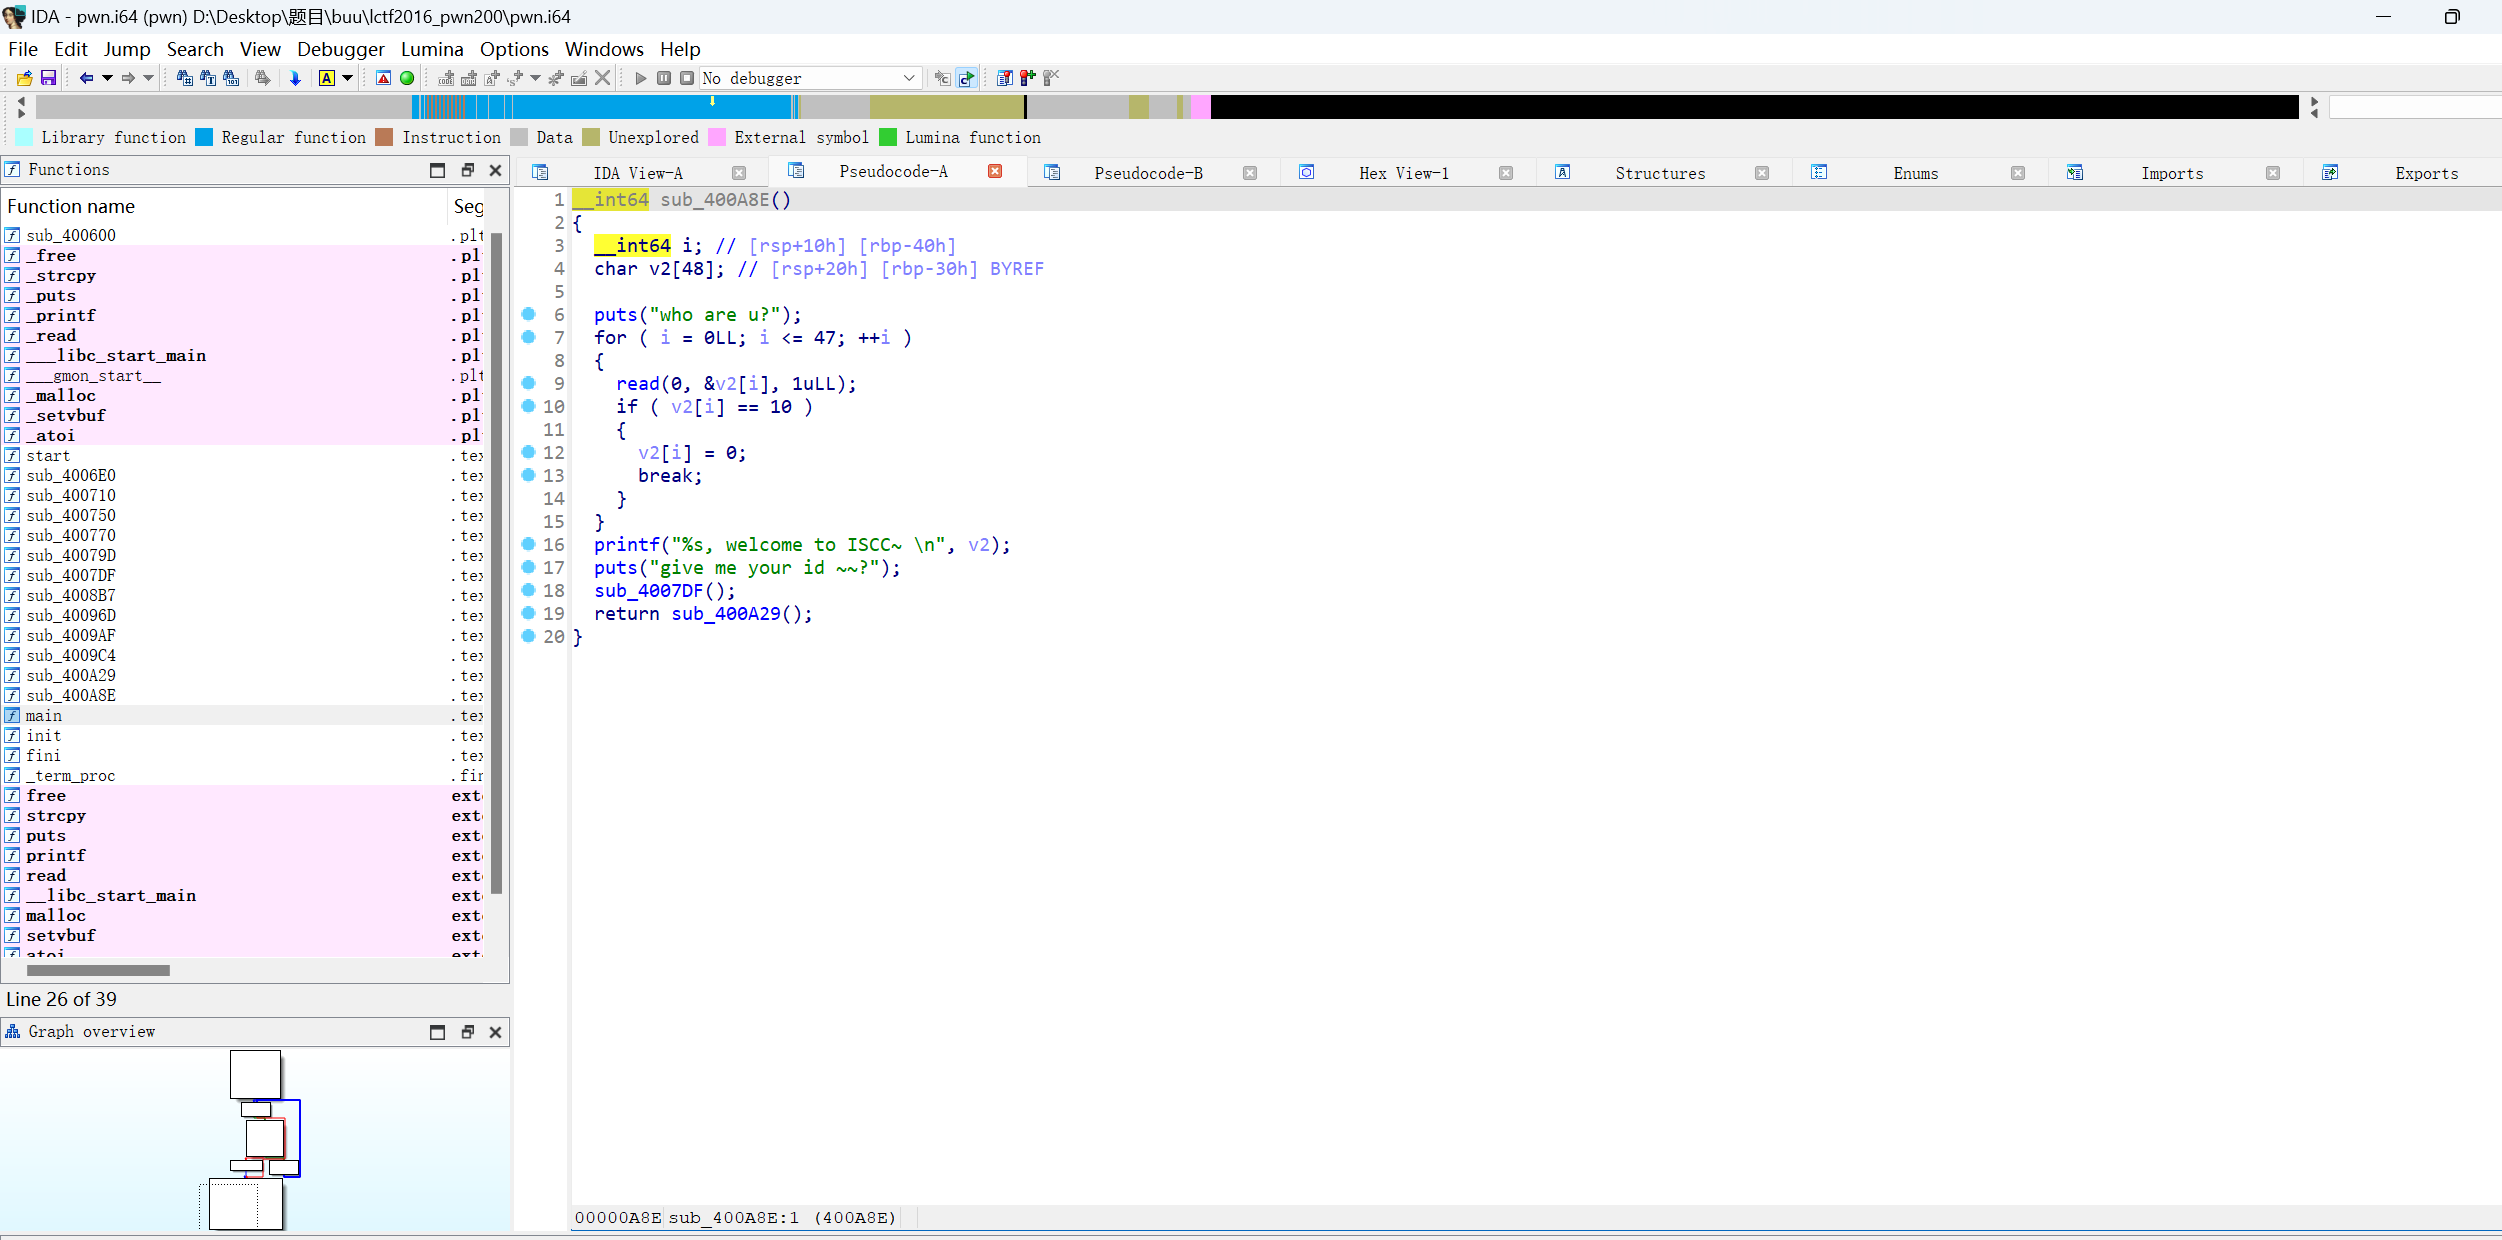Click the Save database icon

48,78
